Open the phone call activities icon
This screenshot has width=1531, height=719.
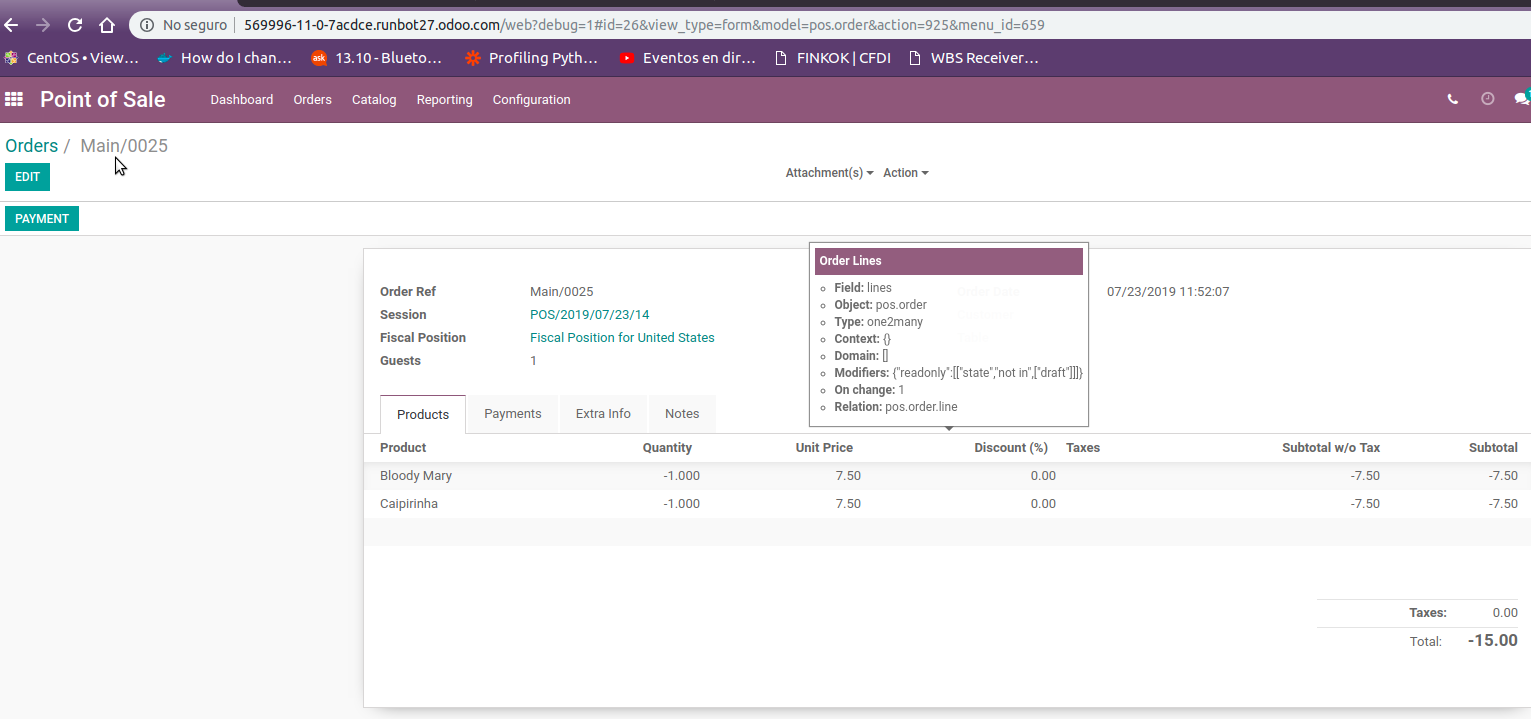tap(1453, 99)
